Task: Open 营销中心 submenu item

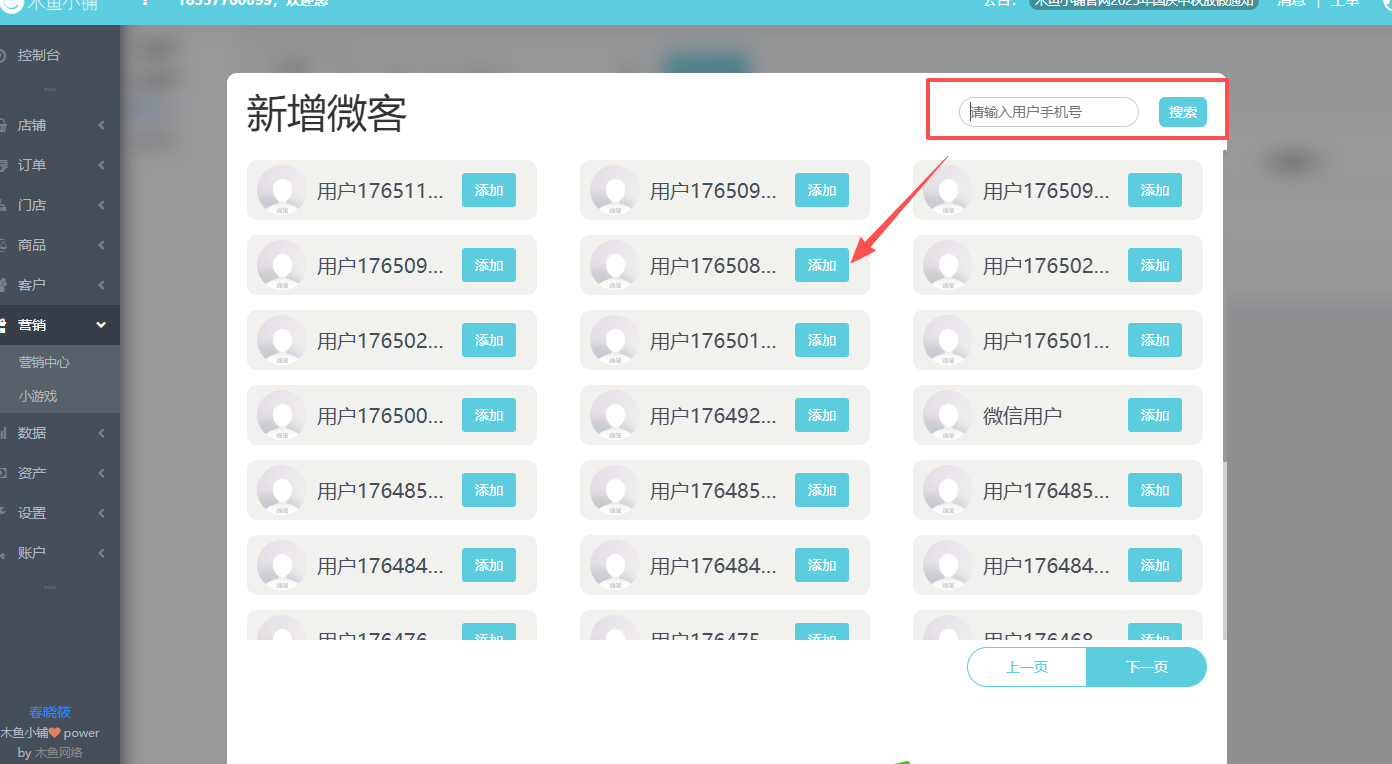Action: click(x=44, y=362)
